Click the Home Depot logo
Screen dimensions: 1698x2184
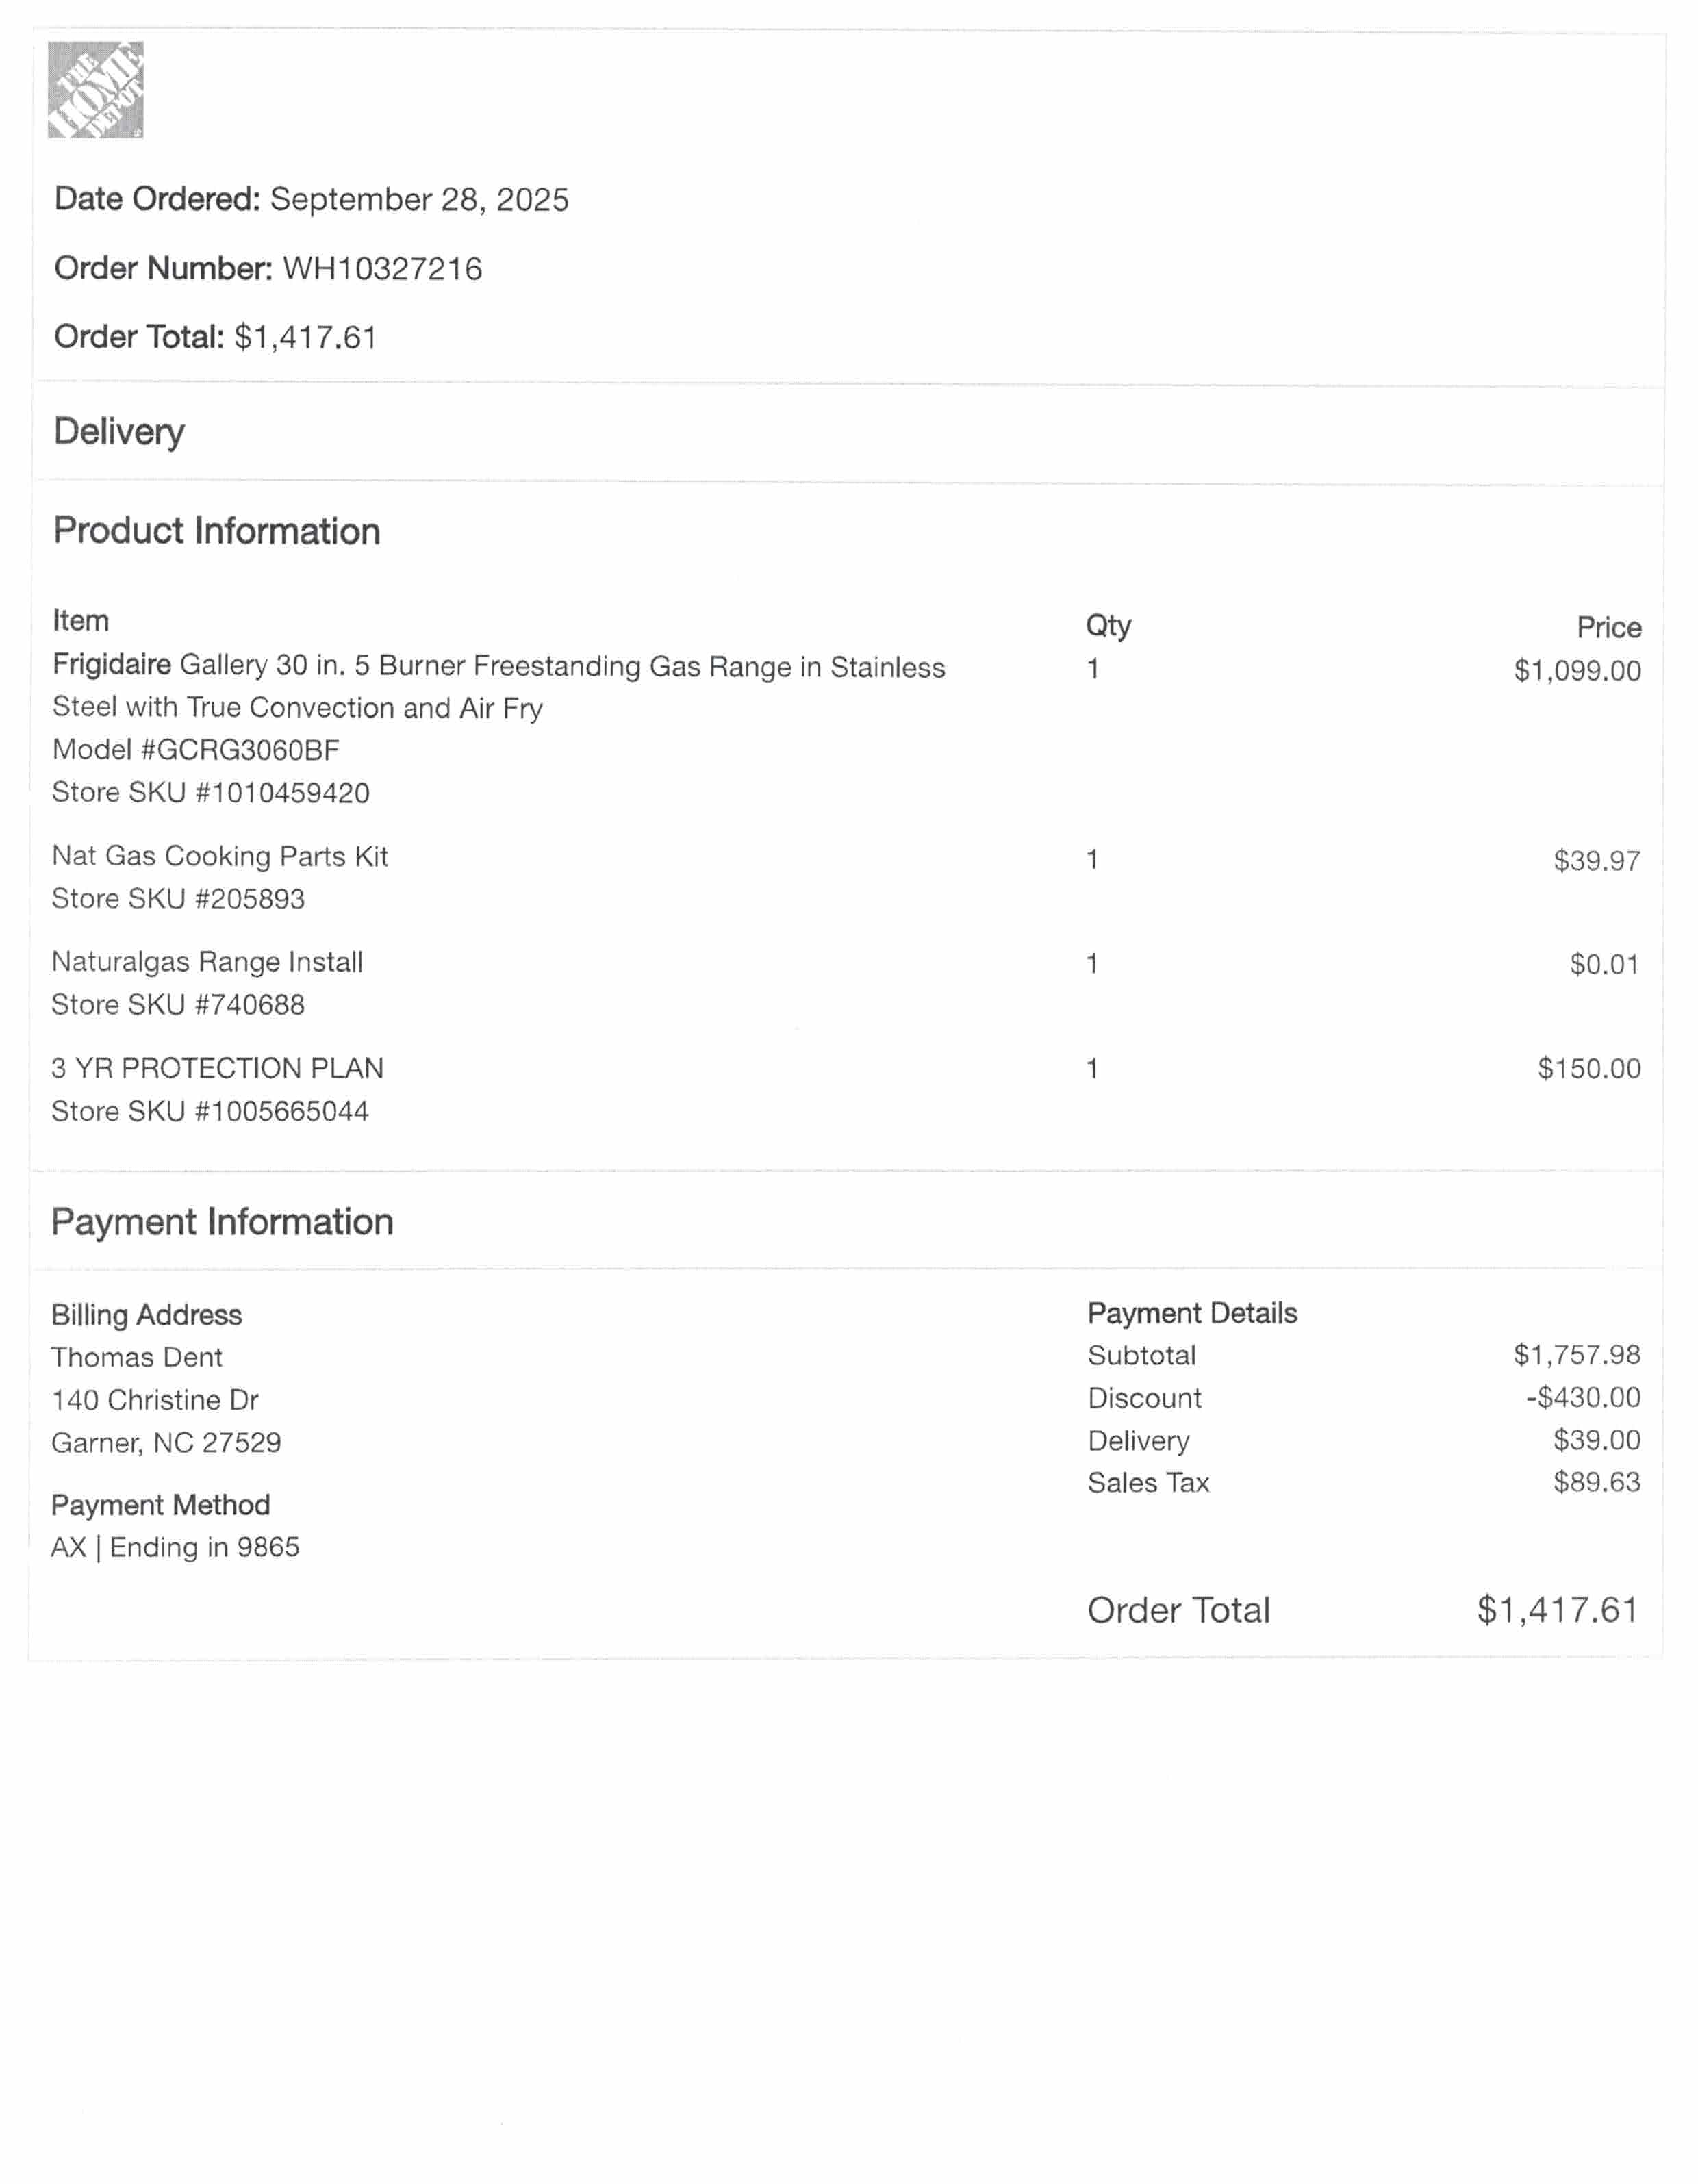(x=96, y=90)
